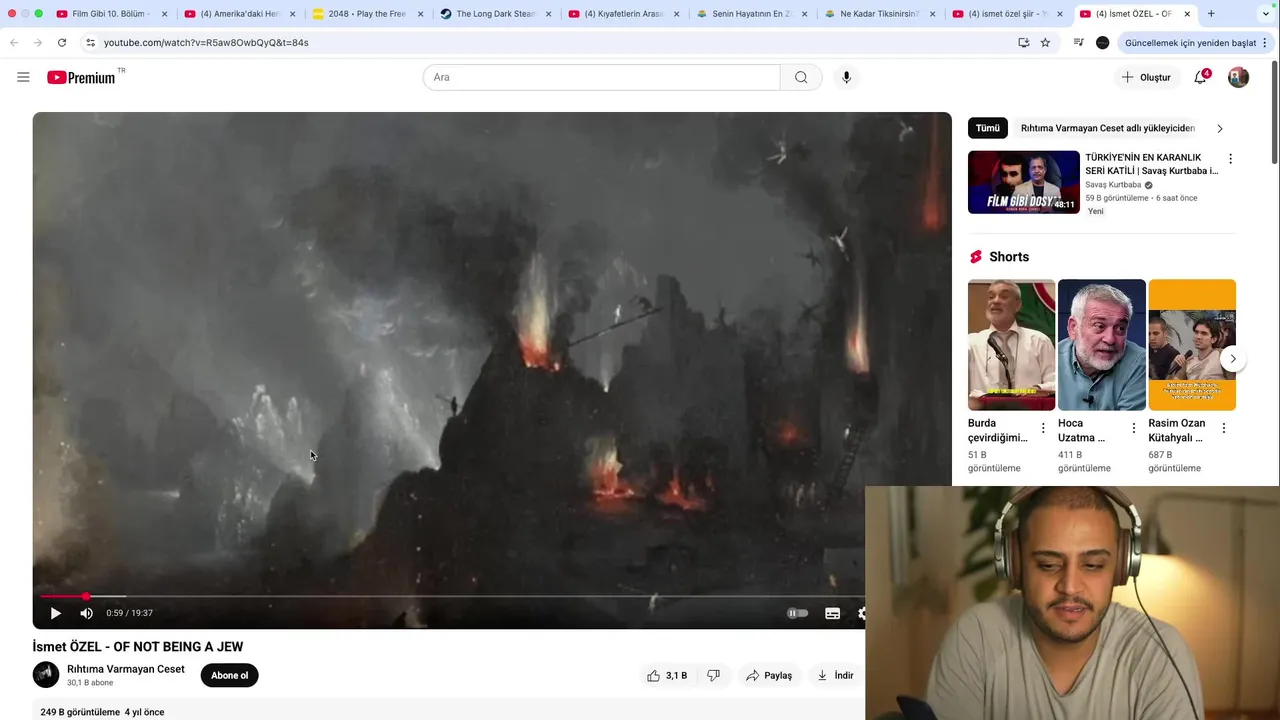Go to YouTube Premium home logo
Screen dimensions: 1280x720
81,77
